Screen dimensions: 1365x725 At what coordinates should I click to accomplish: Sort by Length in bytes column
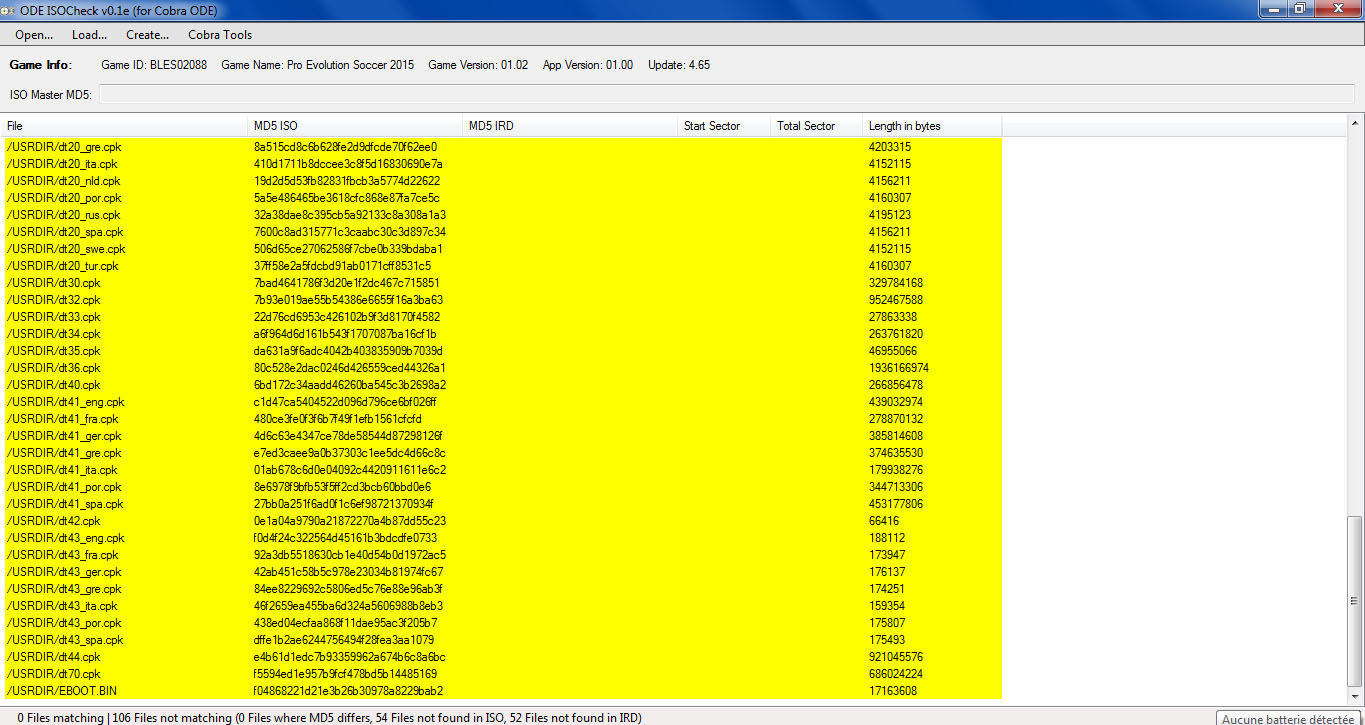pos(930,126)
